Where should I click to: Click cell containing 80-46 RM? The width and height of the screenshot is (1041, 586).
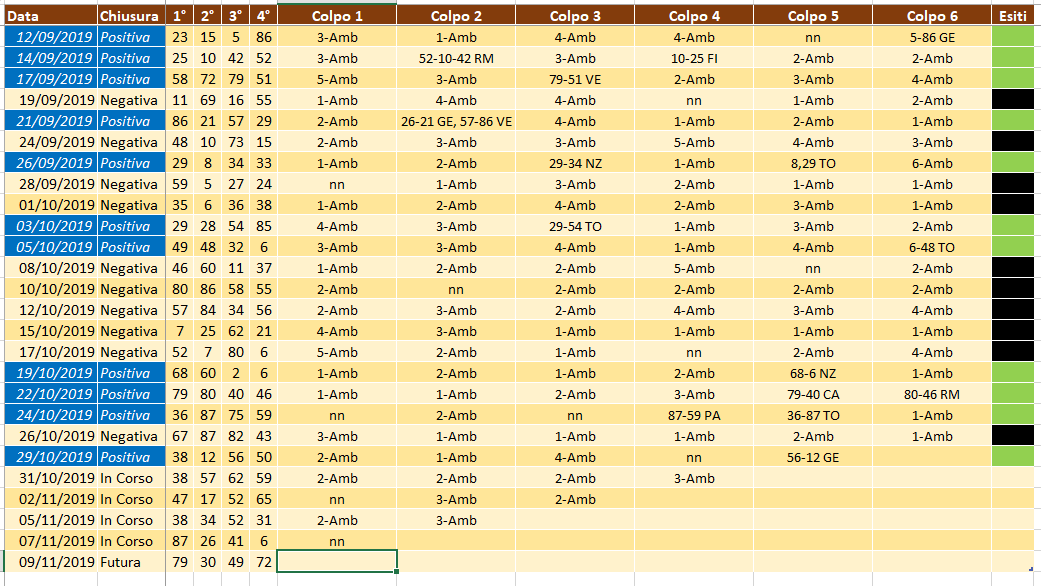click(x=932, y=394)
